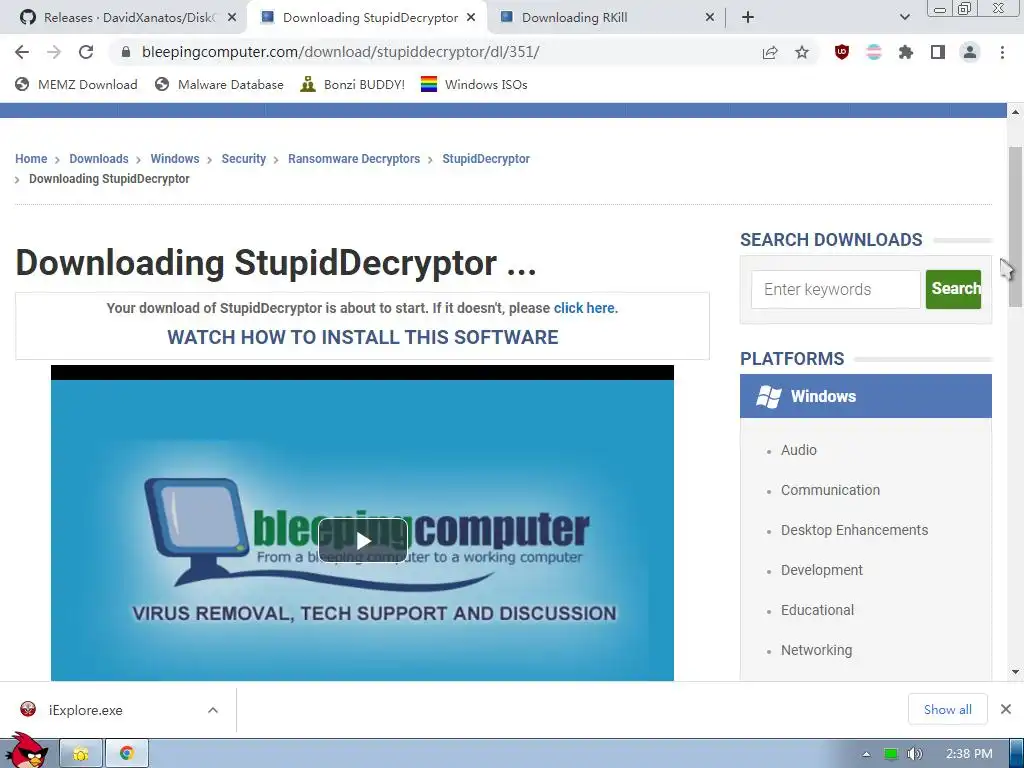
Task: Click the green network tray icon
Action: coord(891,754)
